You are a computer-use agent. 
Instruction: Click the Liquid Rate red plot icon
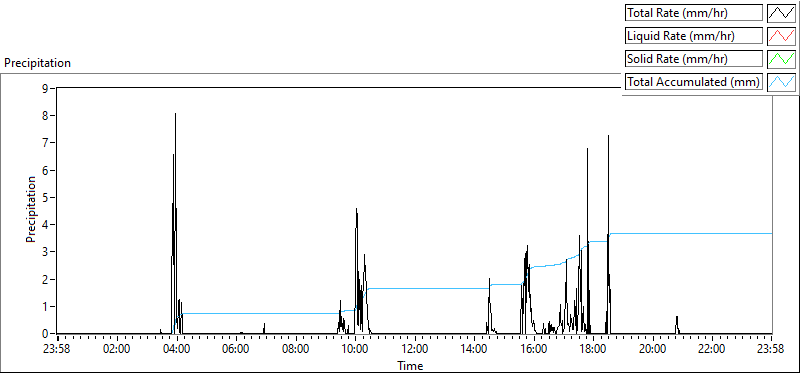[781, 36]
